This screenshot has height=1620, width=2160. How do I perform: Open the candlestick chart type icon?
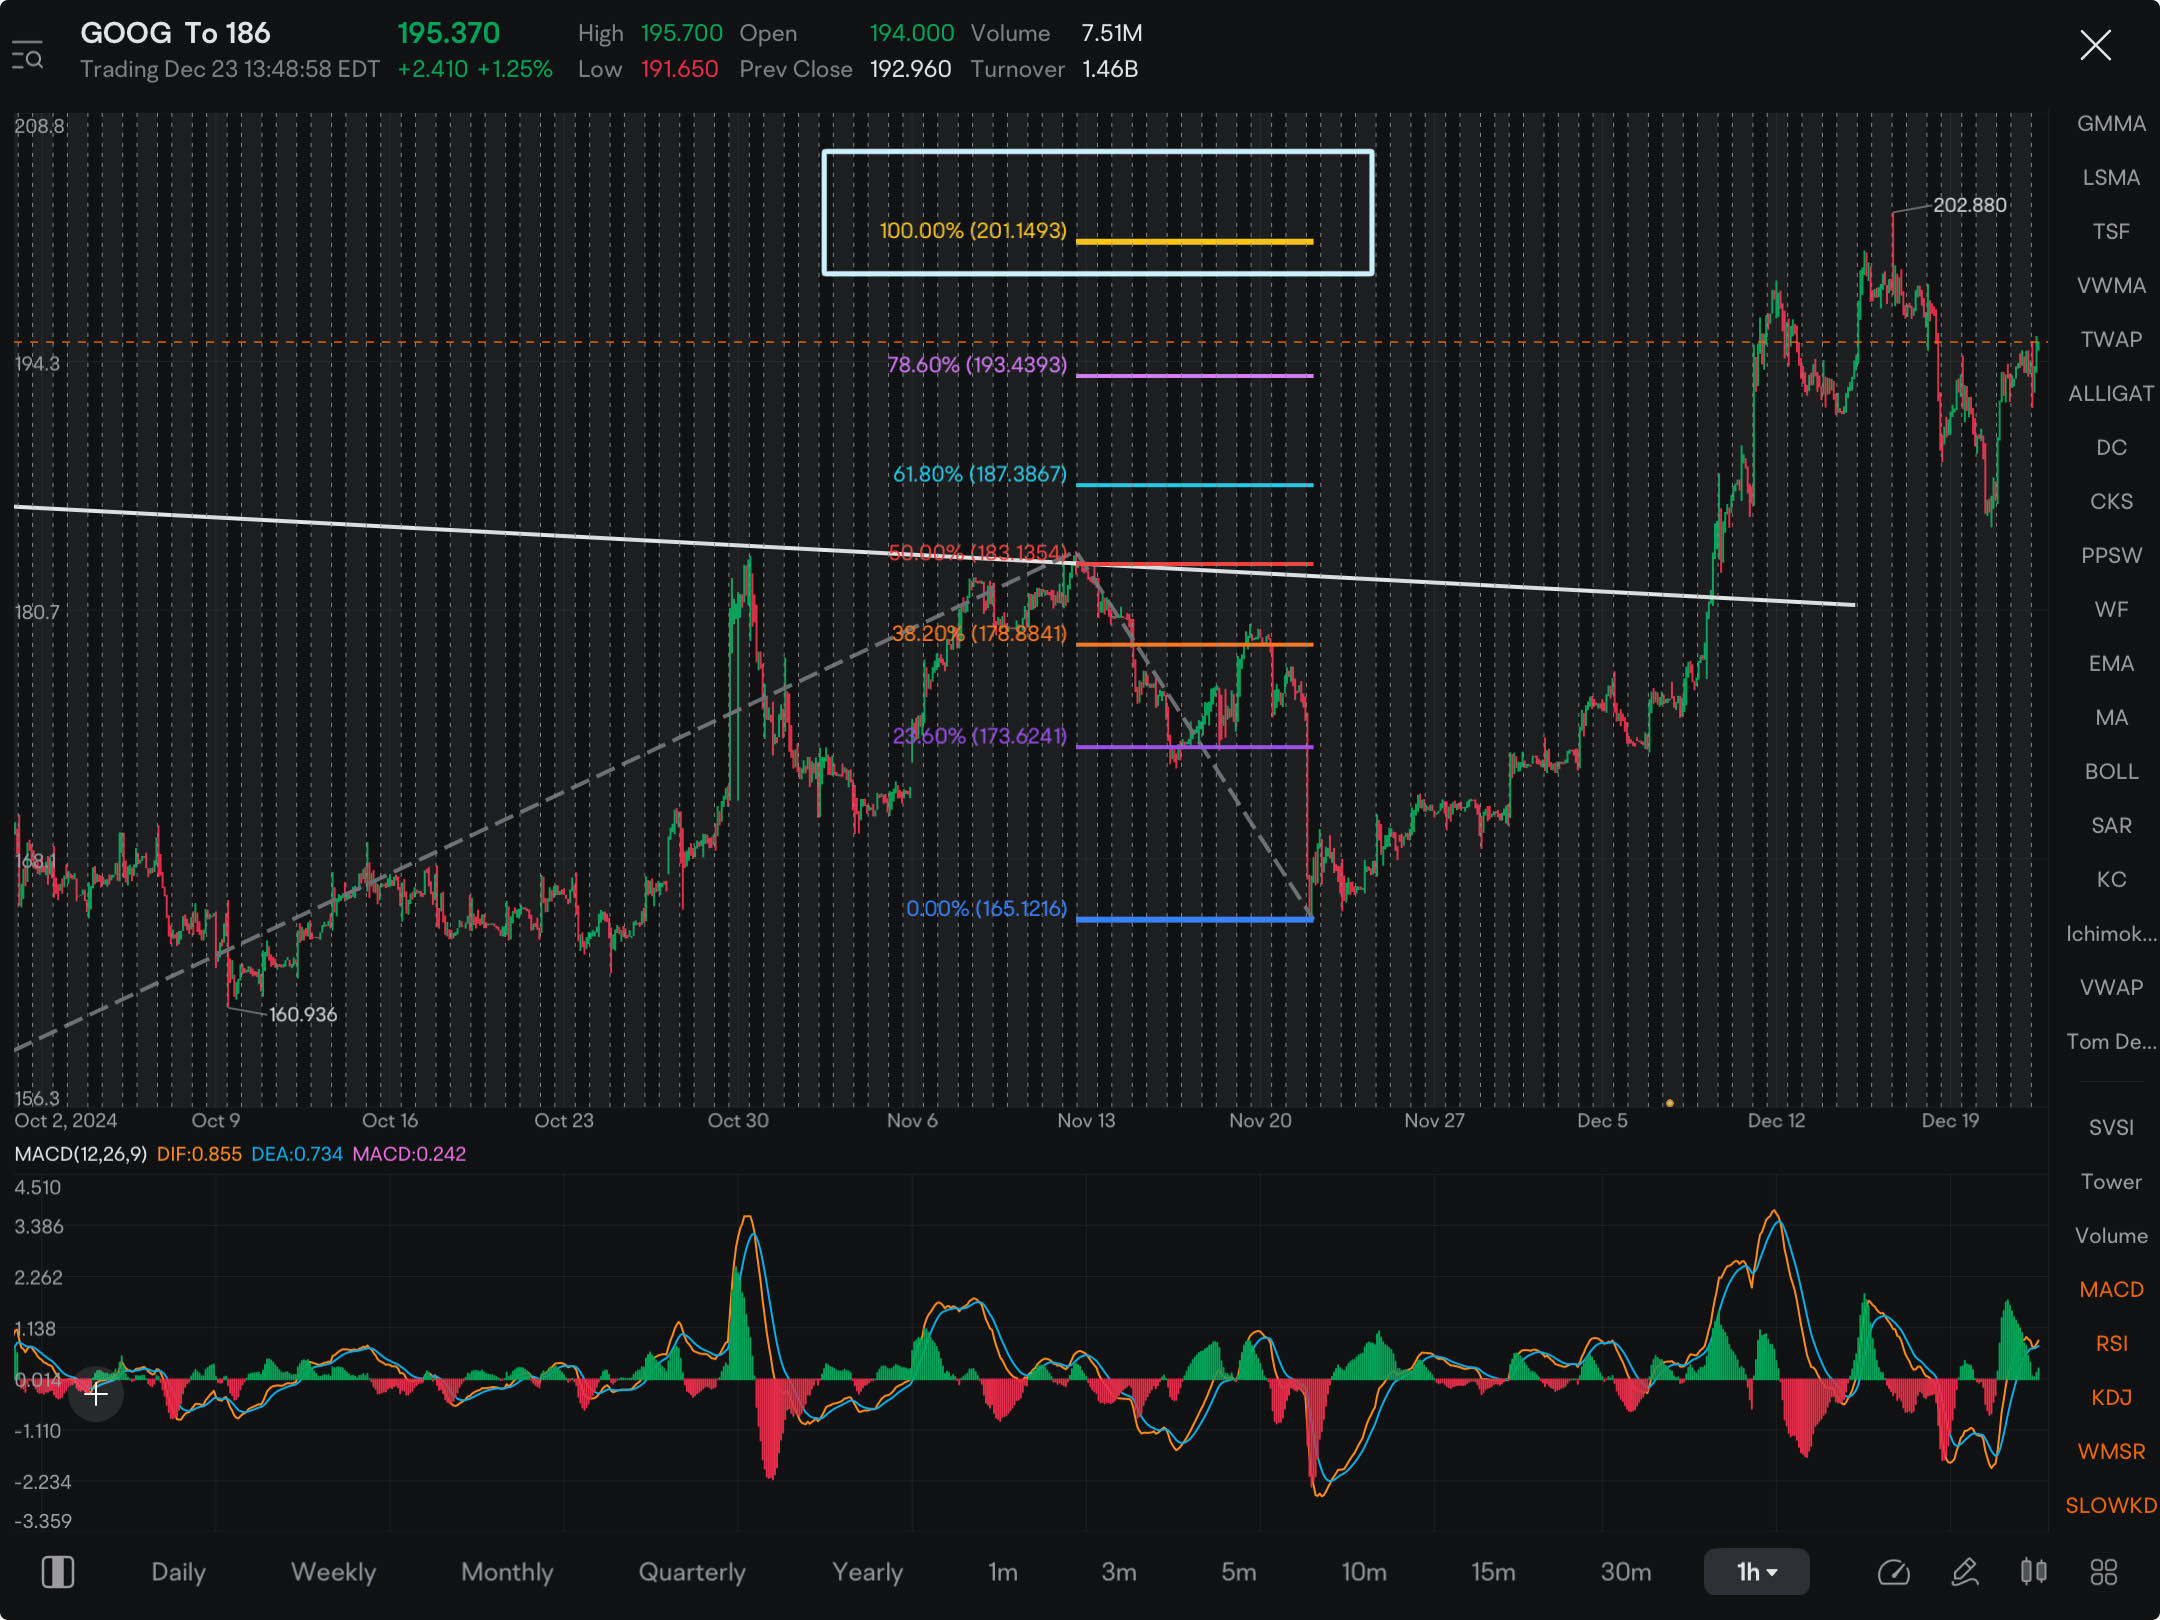click(x=2033, y=1572)
